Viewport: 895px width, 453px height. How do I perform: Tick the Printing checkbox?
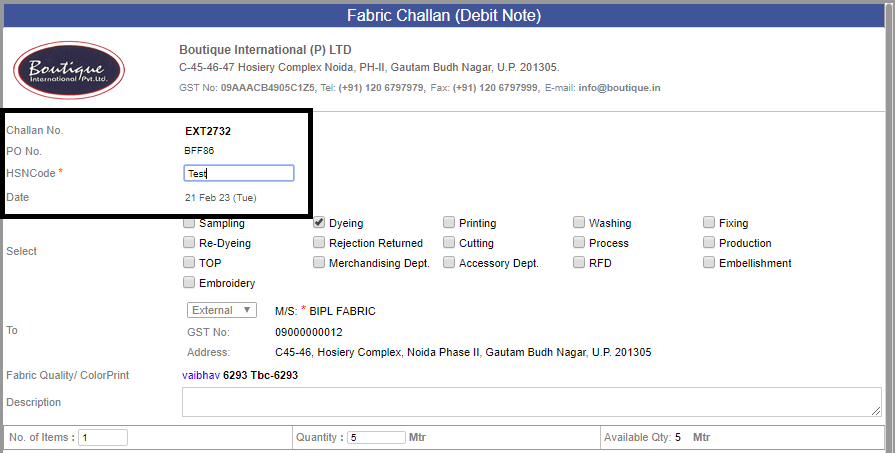(449, 223)
